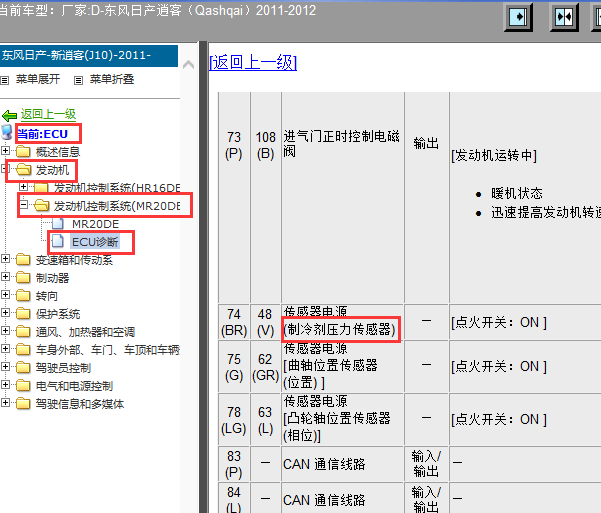The width and height of the screenshot is (601, 513).
Task: Click 菜单折叠 to collapse all menus
Action: (x=112, y=79)
